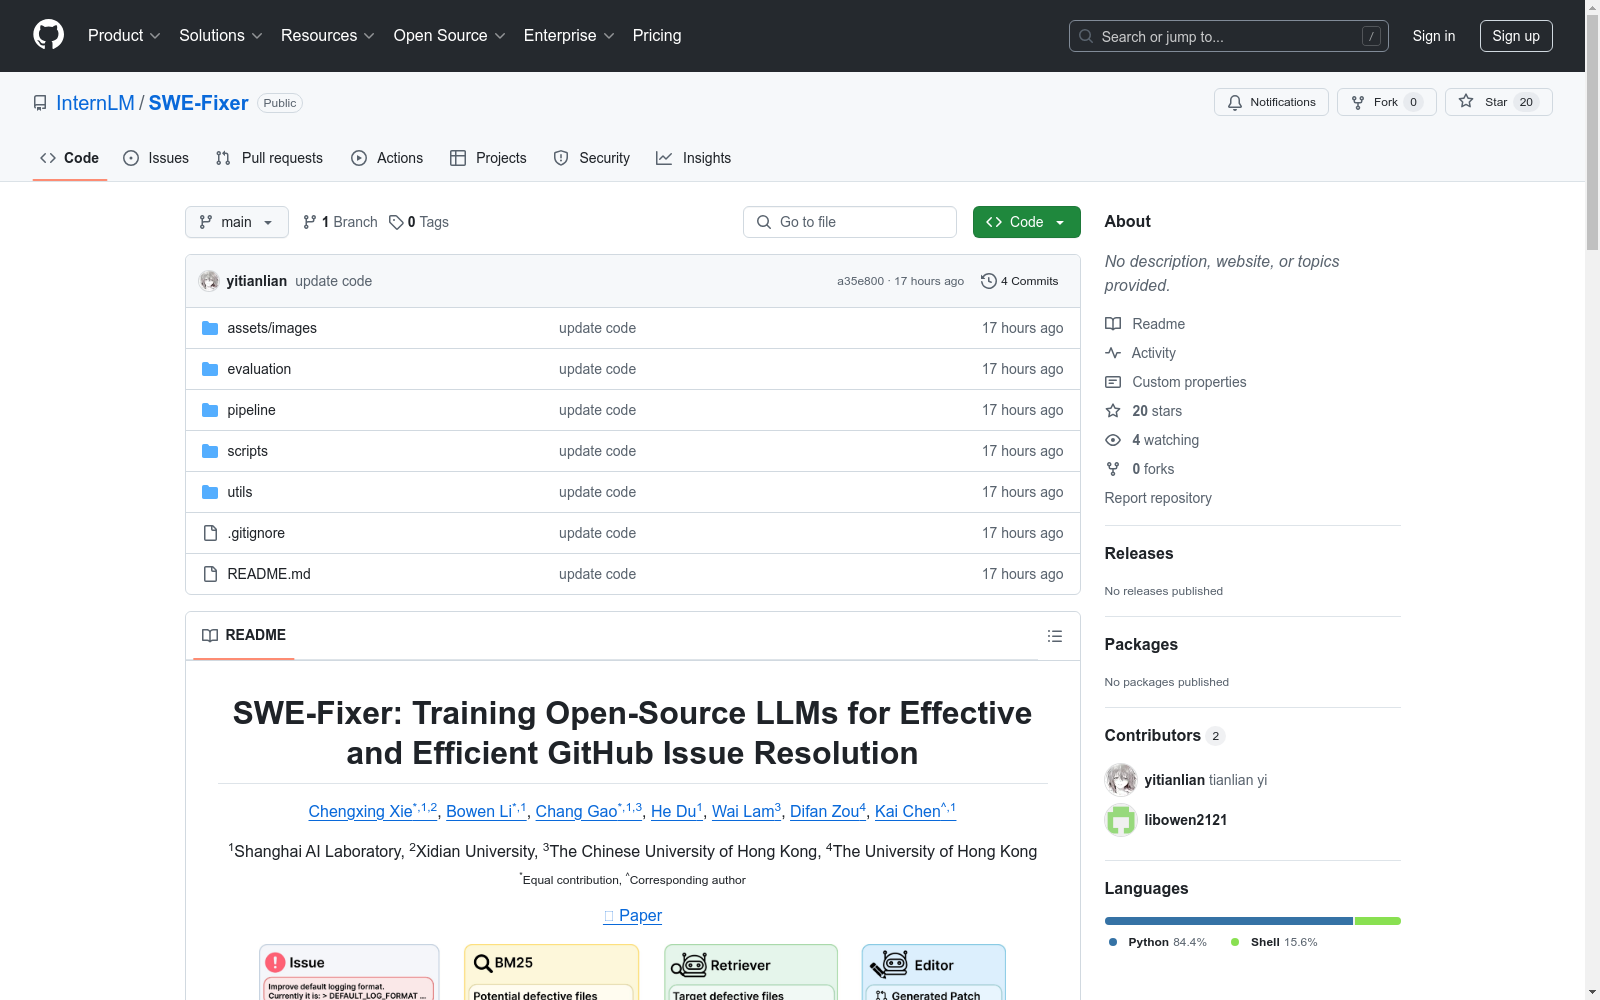Open the main branch selector dropdown
The height and width of the screenshot is (1000, 1600).
click(x=237, y=222)
